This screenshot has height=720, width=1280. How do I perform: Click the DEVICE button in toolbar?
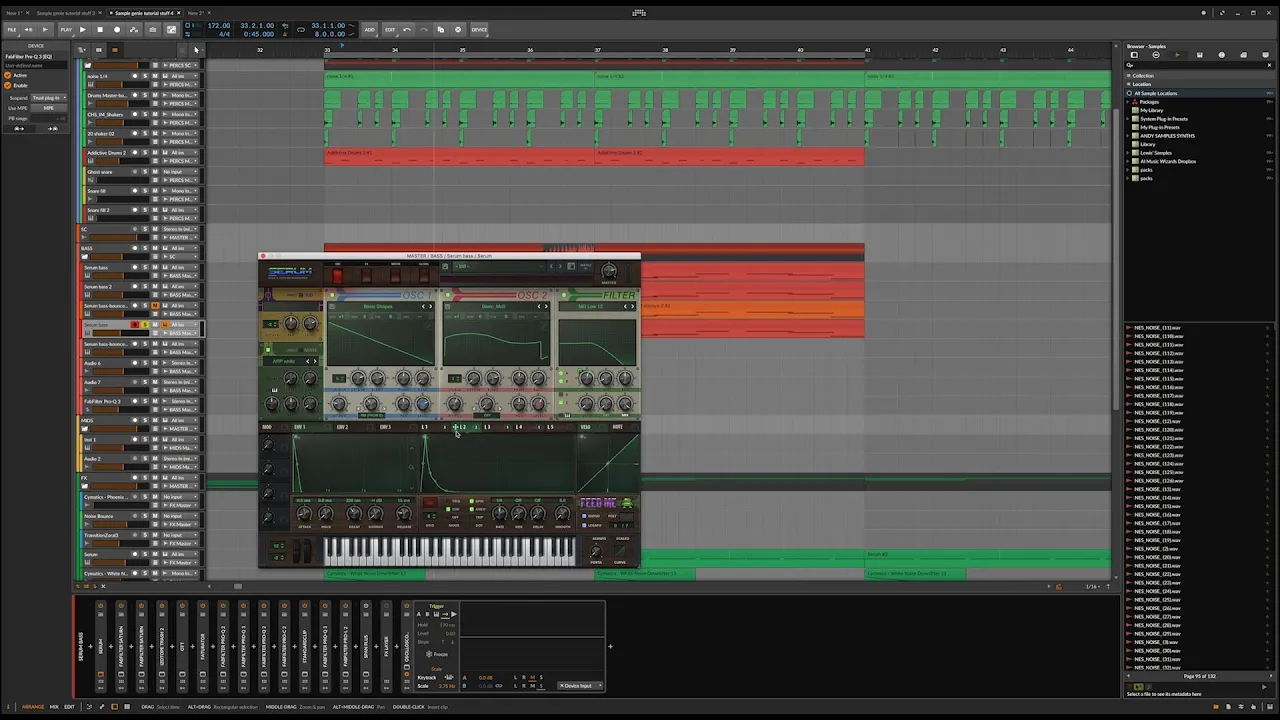pos(479,30)
